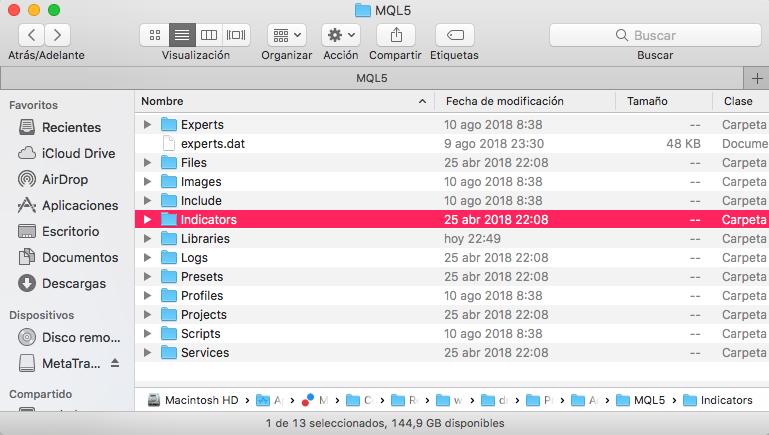Click the experts.dat document icon

tap(169, 143)
